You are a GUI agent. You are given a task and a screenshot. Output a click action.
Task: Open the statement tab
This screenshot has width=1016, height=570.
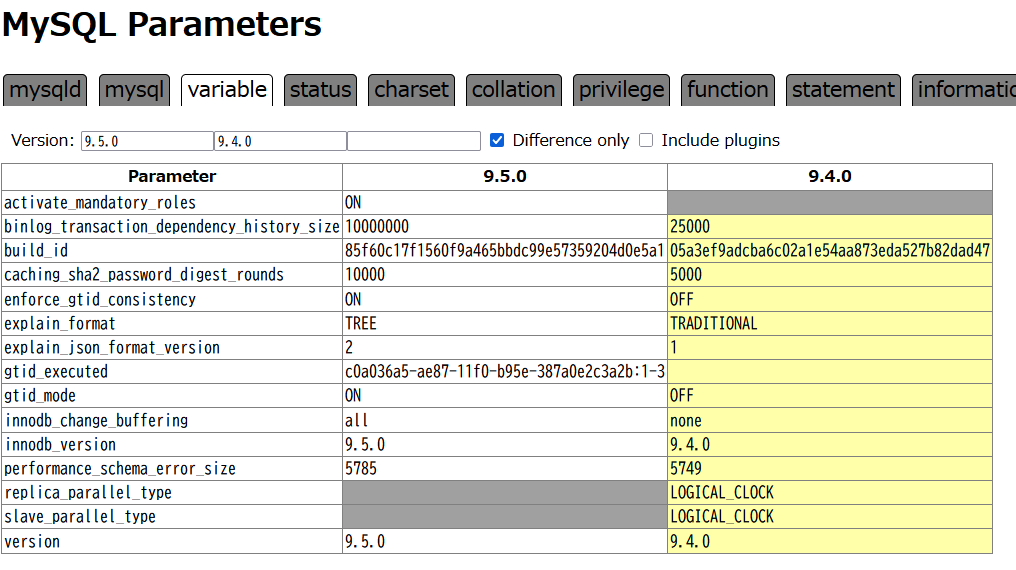(x=843, y=89)
